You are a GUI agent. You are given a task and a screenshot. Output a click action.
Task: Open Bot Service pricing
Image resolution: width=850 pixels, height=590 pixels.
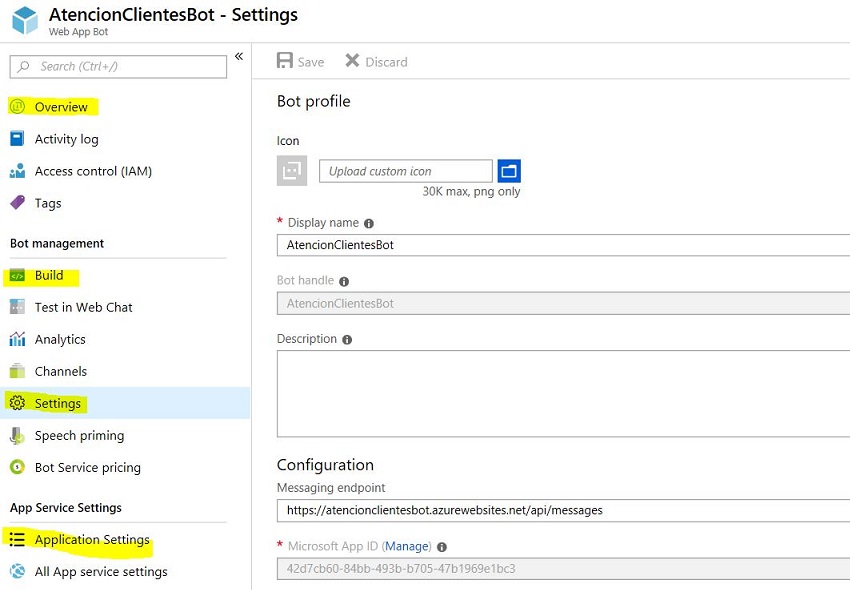pos(88,468)
